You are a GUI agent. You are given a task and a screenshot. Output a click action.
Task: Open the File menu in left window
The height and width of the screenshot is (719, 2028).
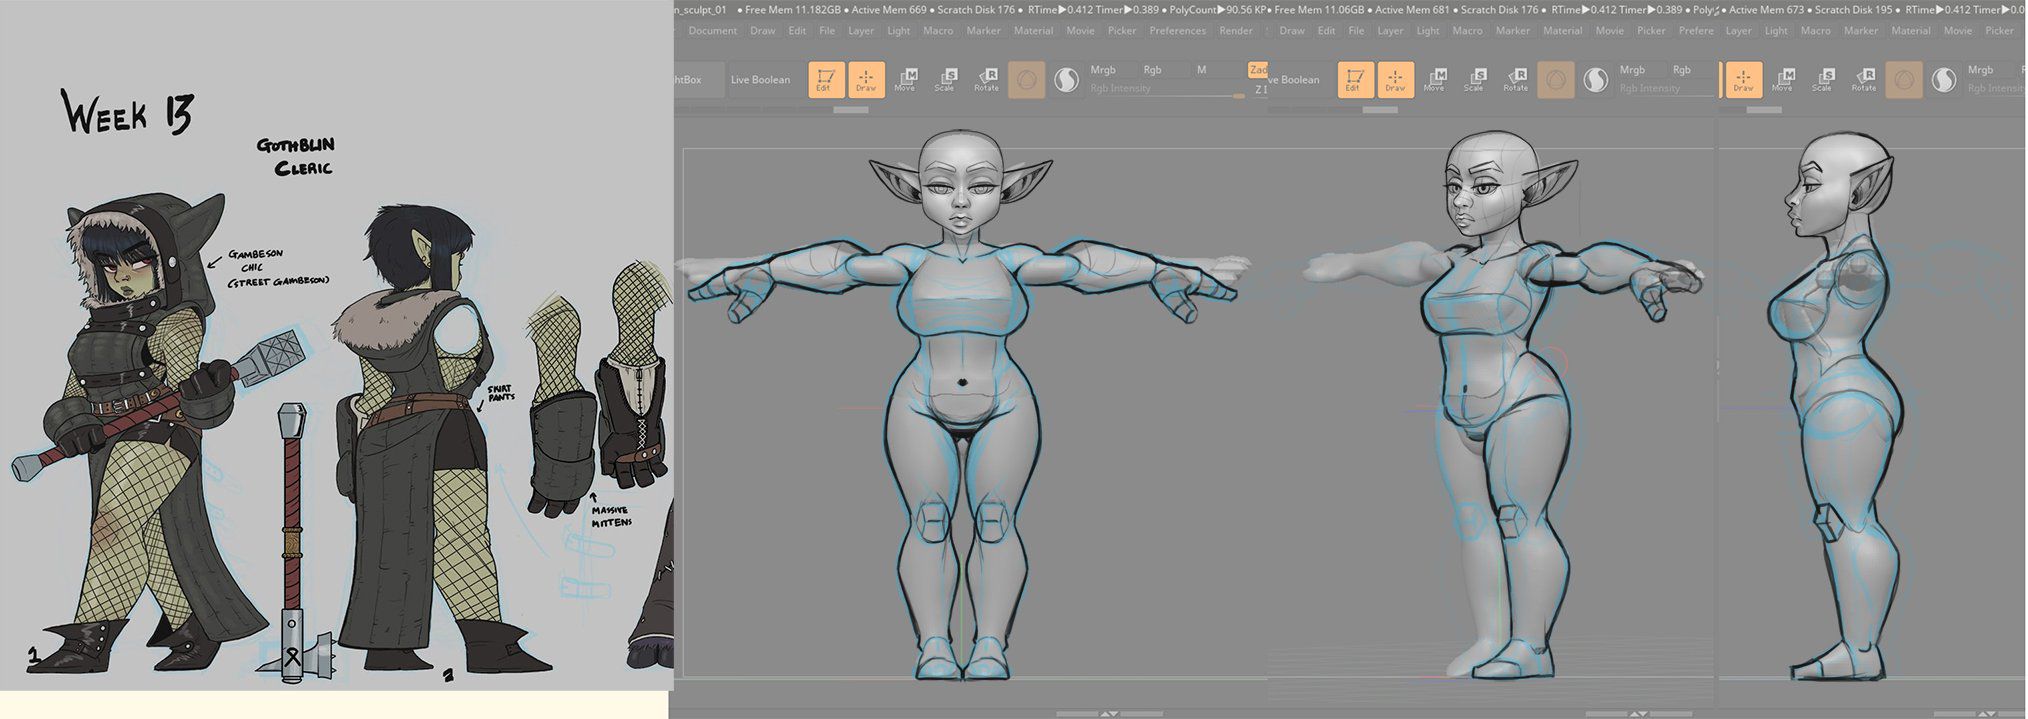[827, 31]
